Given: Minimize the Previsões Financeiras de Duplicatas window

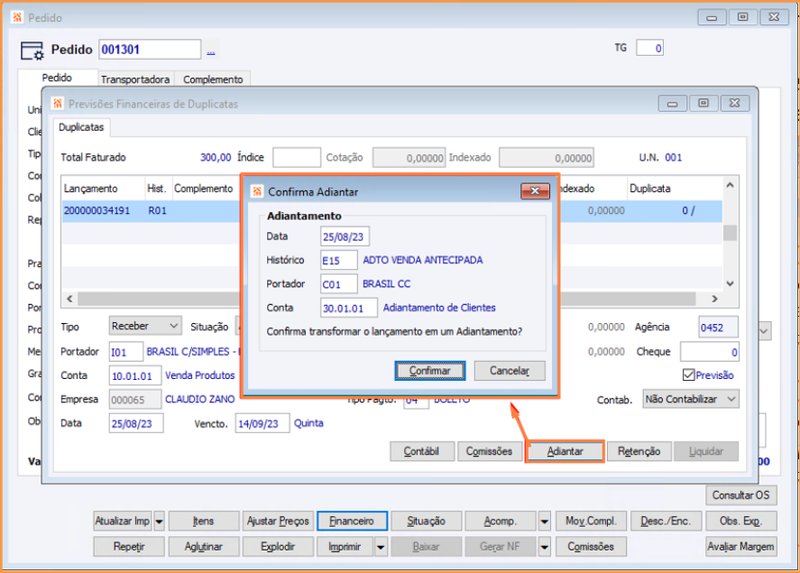Looking at the screenshot, I should point(672,104).
